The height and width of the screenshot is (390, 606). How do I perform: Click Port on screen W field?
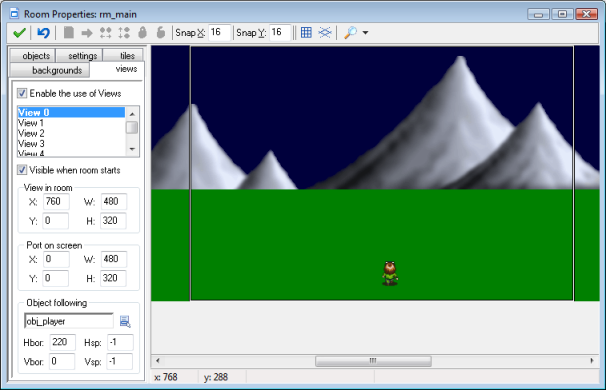114,259
